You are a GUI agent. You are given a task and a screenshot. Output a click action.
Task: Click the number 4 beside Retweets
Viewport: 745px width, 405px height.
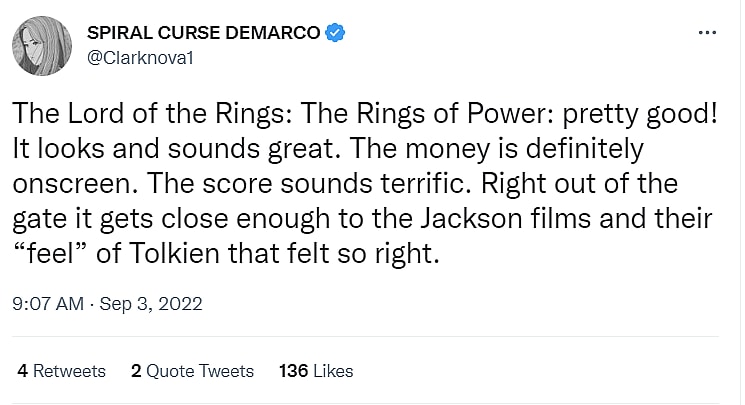(x=22, y=371)
